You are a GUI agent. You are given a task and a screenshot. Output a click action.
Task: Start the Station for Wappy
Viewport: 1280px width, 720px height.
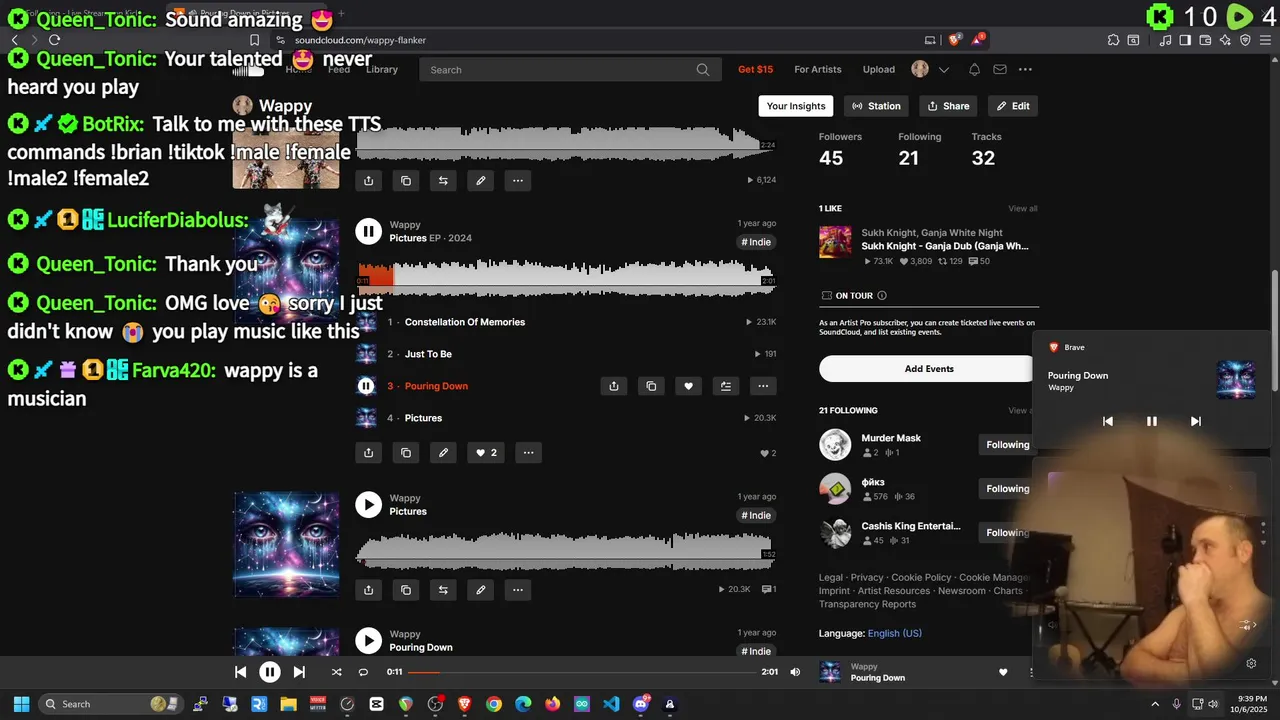876,106
